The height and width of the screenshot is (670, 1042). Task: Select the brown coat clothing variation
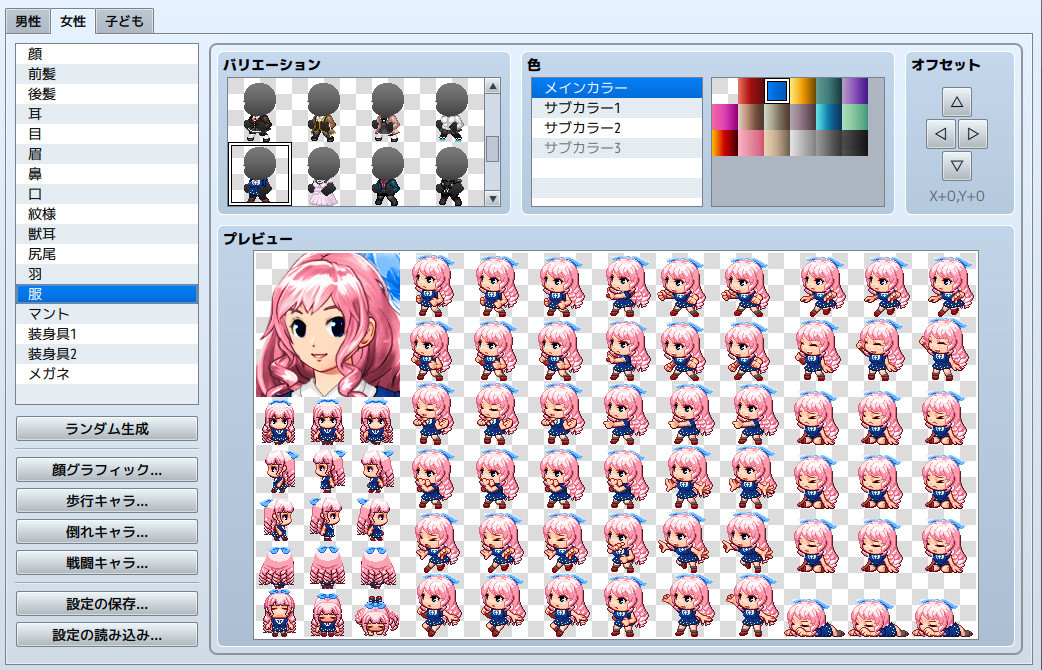[x=322, y=110]
